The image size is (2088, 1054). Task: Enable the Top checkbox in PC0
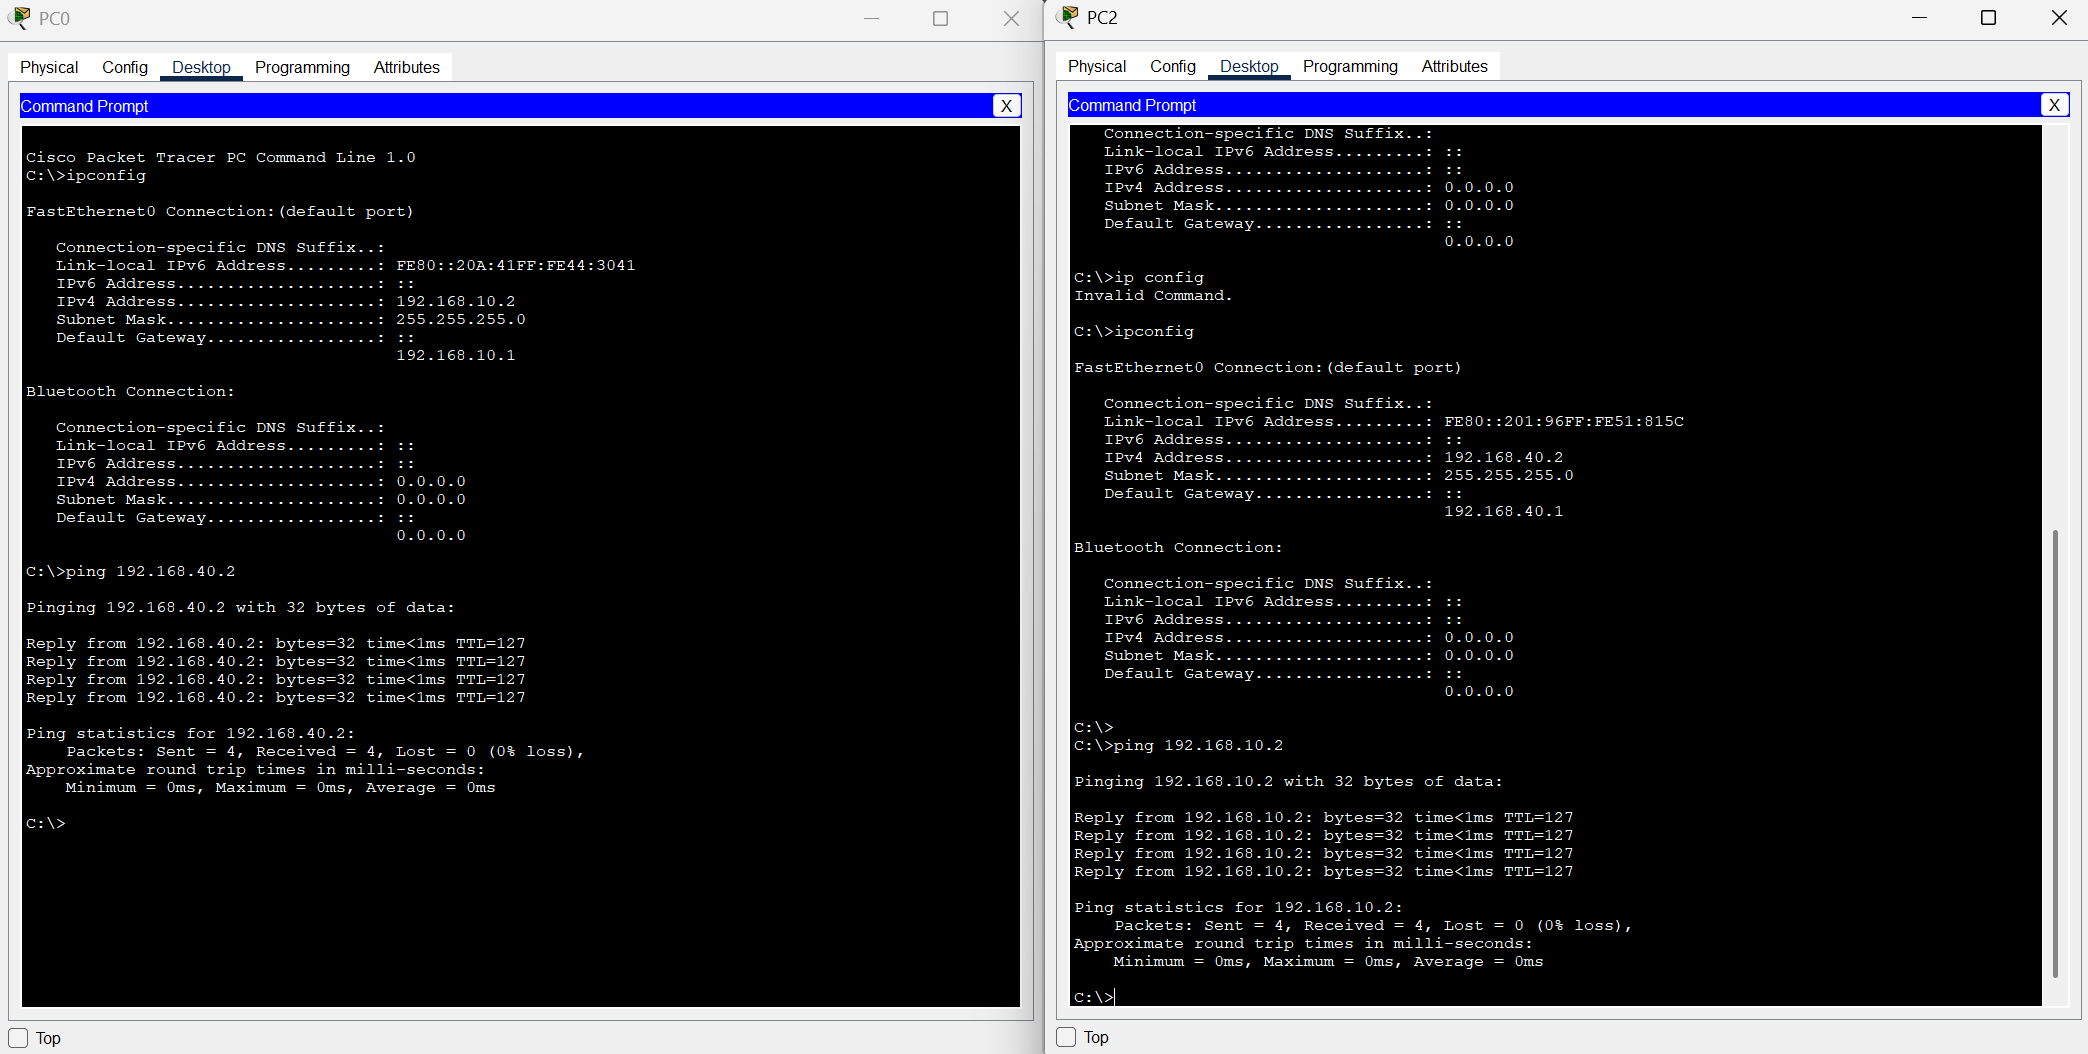(x=18, y=1038)
